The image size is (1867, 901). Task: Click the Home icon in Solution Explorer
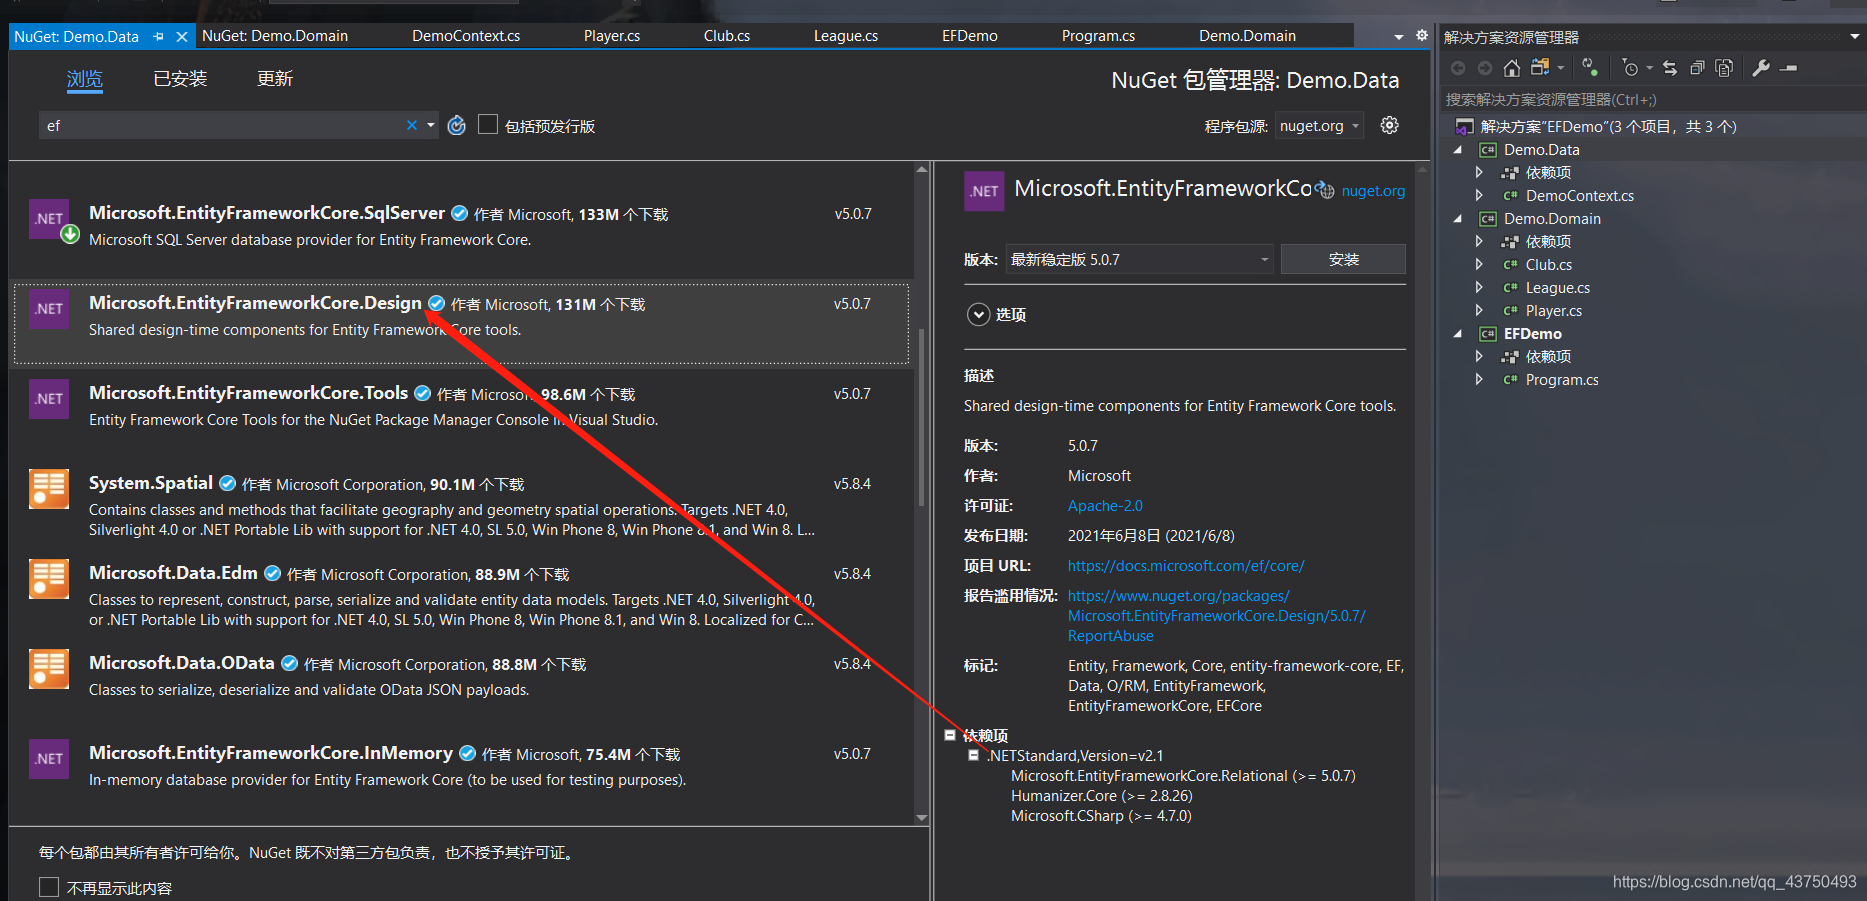(x=1512, y=68)
